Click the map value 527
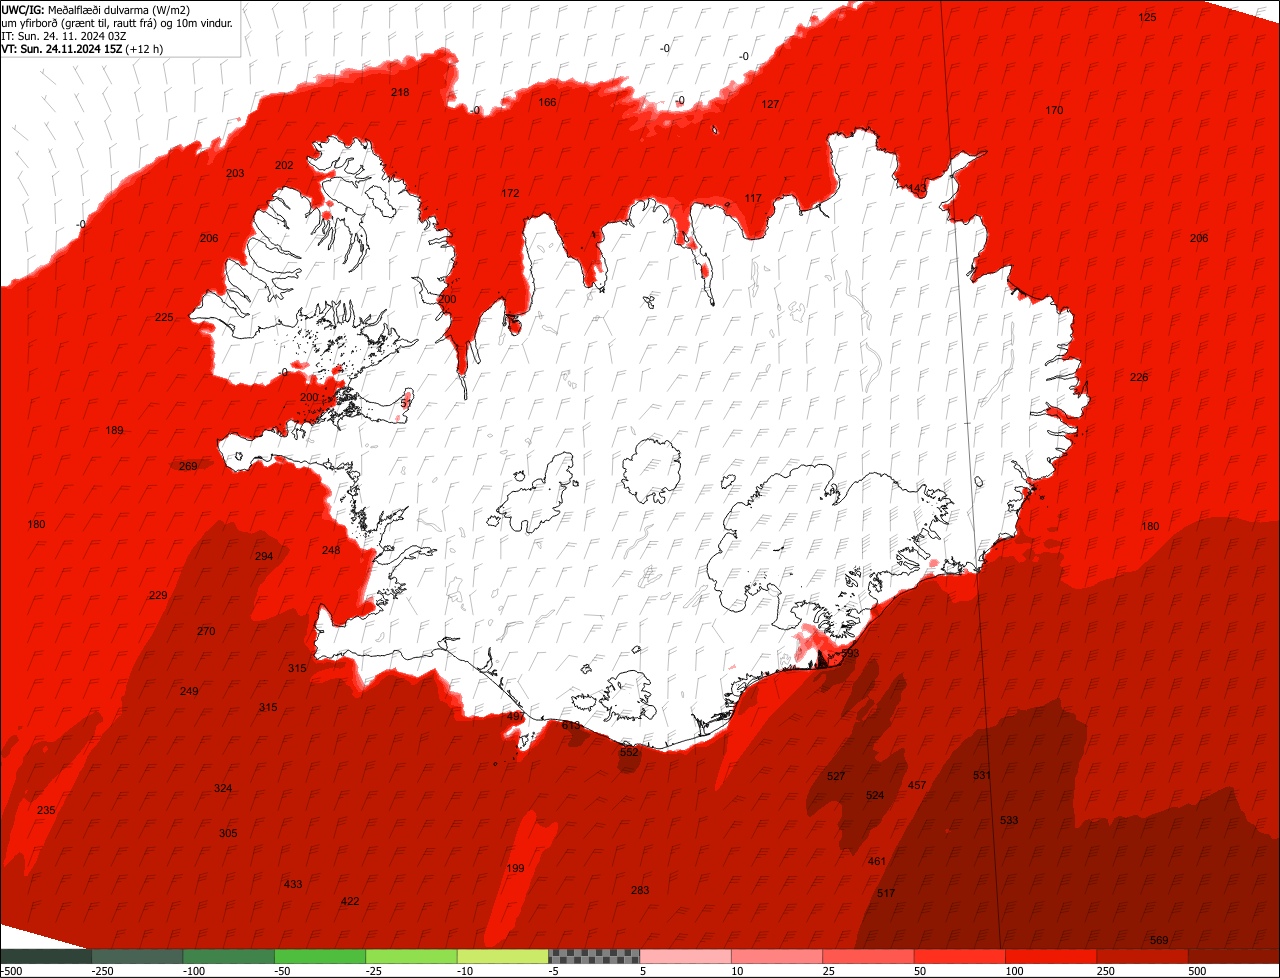Image resolution: width=1280 pixels, height=978 pixels. coord(836,776)
